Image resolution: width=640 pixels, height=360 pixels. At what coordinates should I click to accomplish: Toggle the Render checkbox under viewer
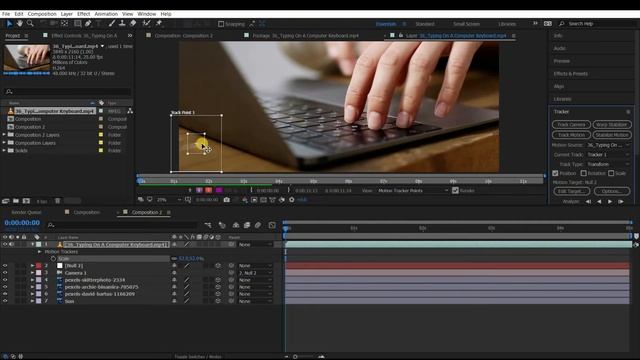point(455,191)
